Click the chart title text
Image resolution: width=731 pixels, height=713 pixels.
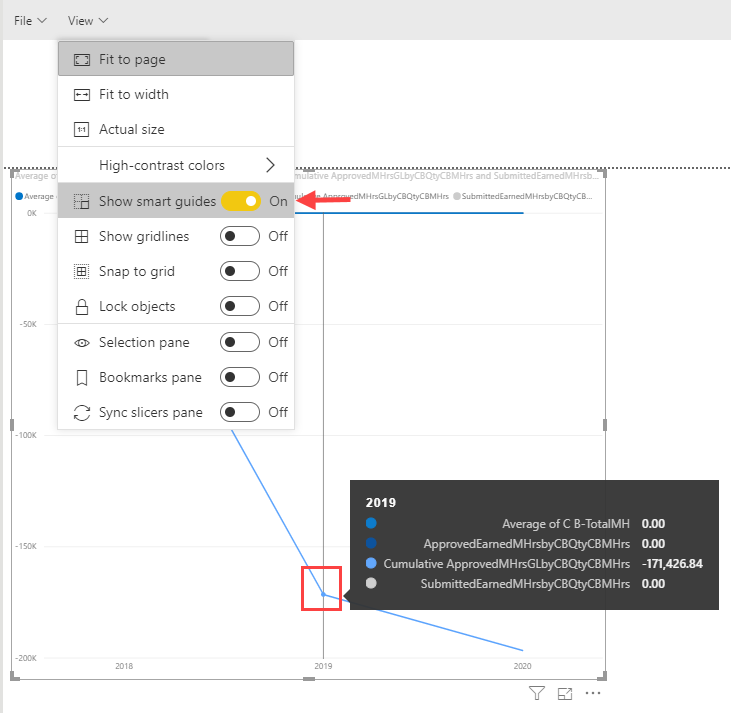446,176
